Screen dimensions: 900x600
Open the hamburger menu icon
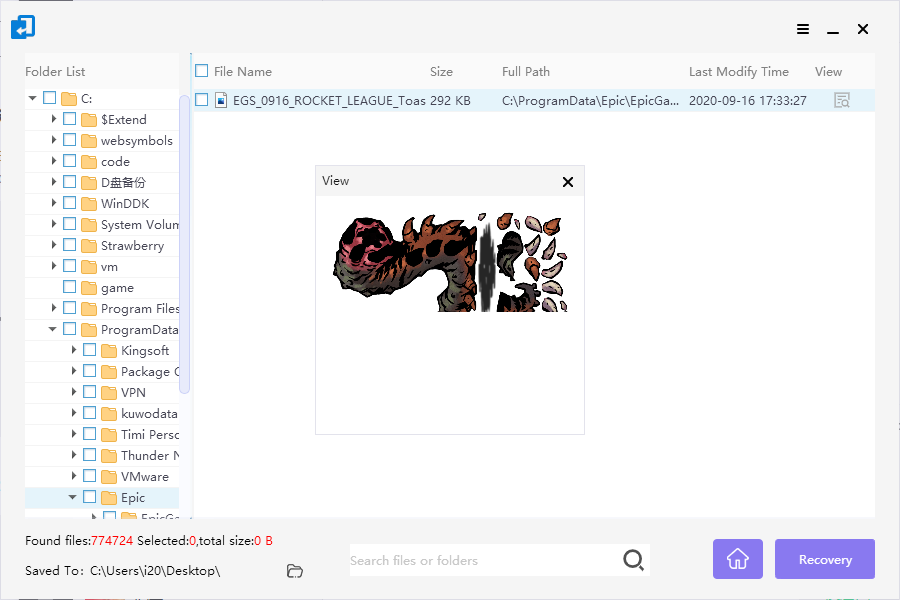(x=803, y=29)
